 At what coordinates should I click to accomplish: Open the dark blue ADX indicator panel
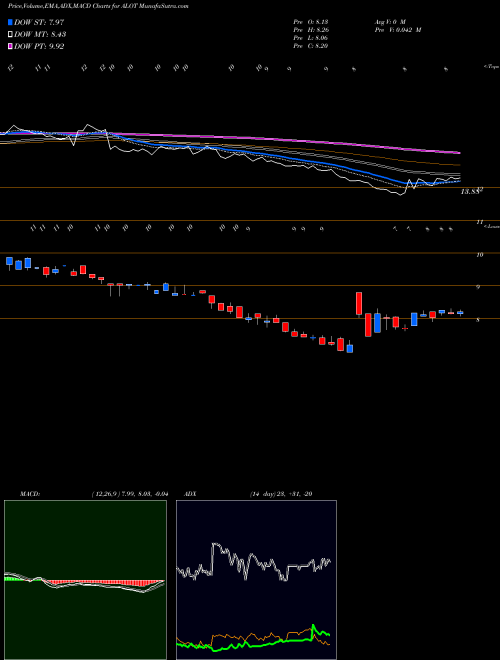(x=256, y=580)
